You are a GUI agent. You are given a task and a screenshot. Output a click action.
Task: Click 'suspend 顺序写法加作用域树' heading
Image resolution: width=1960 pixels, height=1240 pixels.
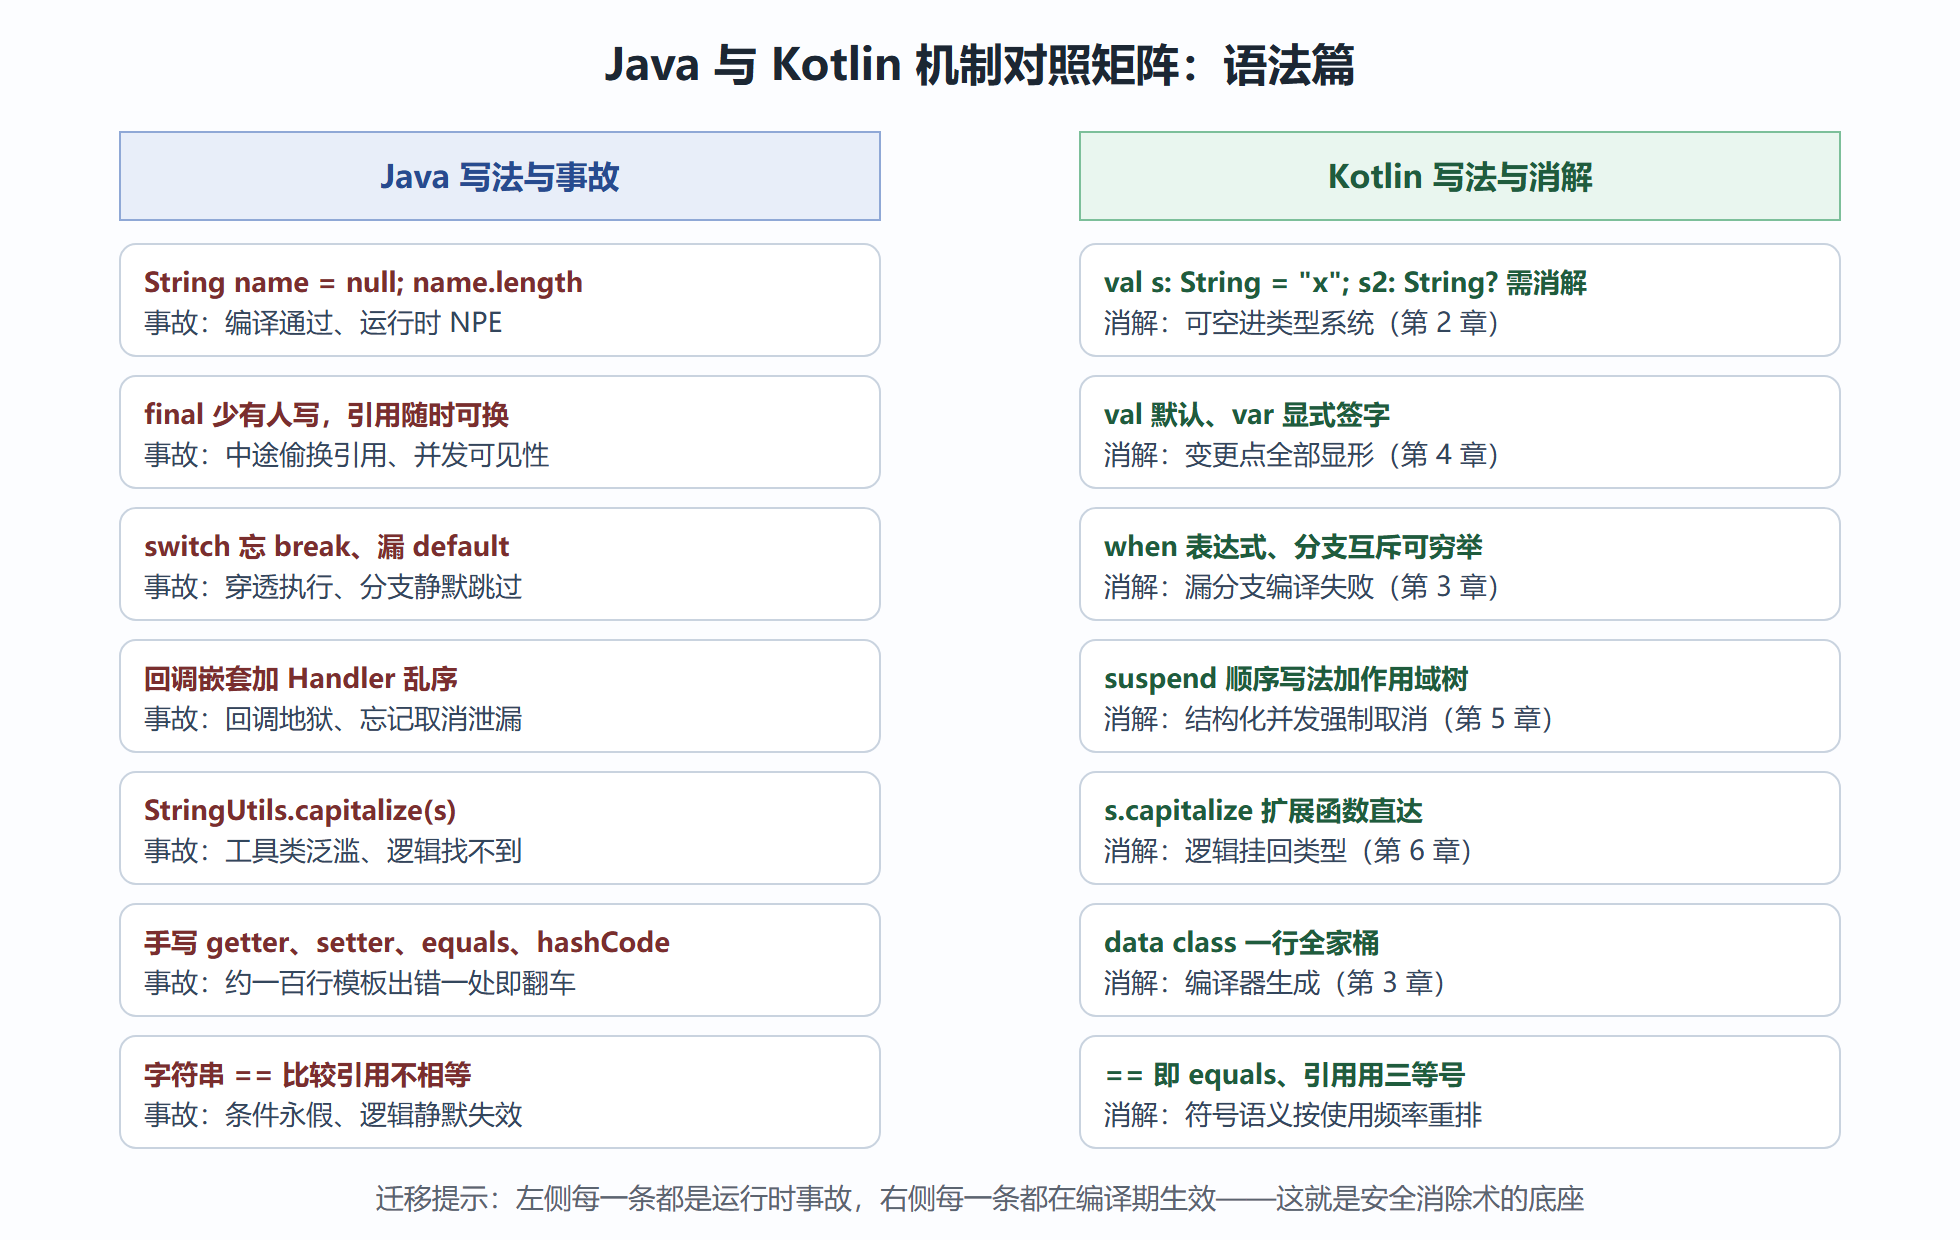pos(1286,678)
